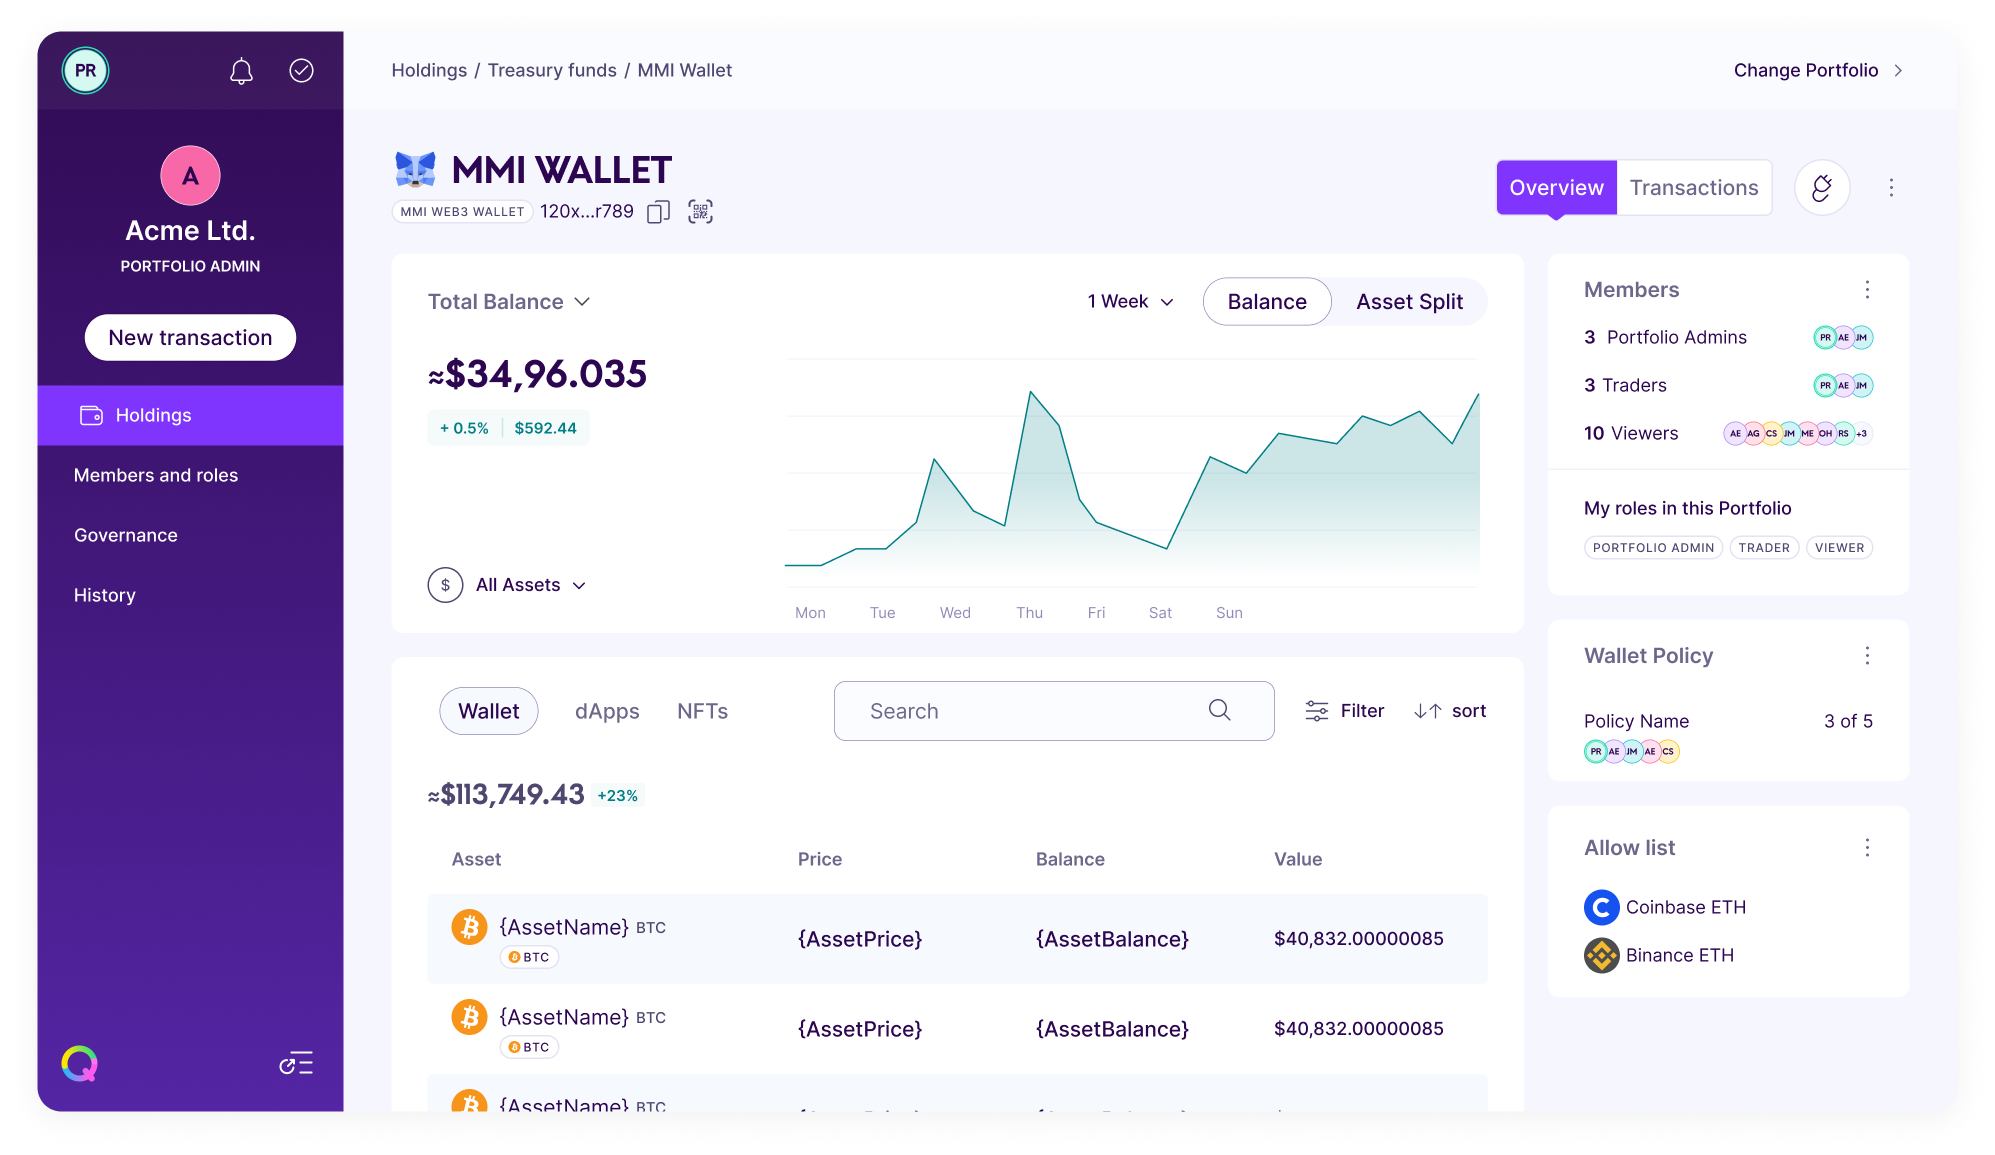
Task: Click the New transaction button
Action: [189, 337]
